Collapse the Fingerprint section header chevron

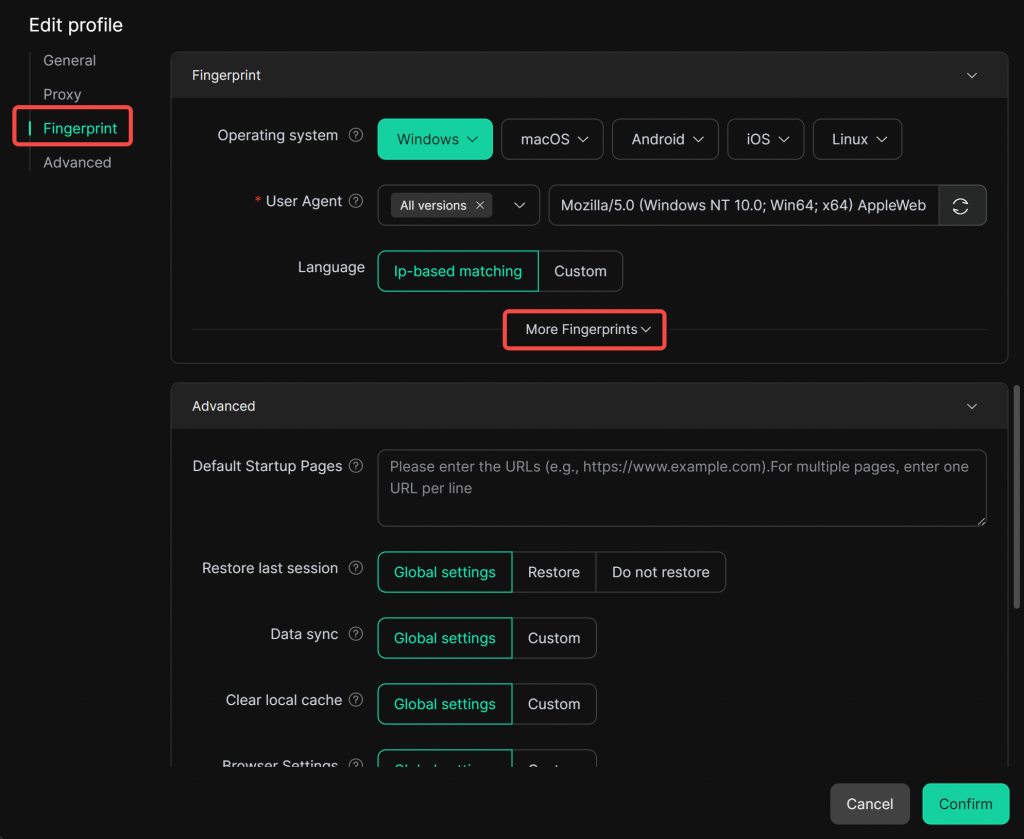[971, 76]
